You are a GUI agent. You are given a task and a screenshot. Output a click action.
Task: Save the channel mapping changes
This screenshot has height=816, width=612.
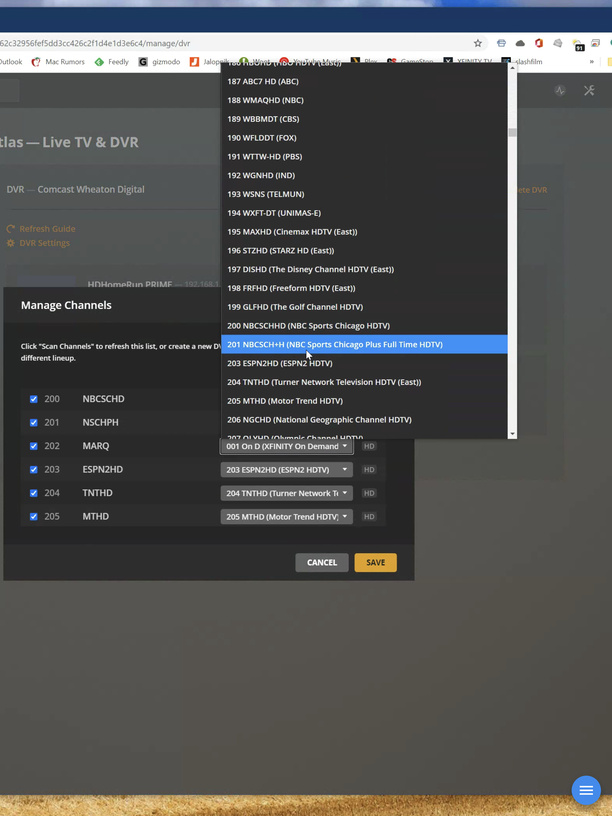click(375, 563)
